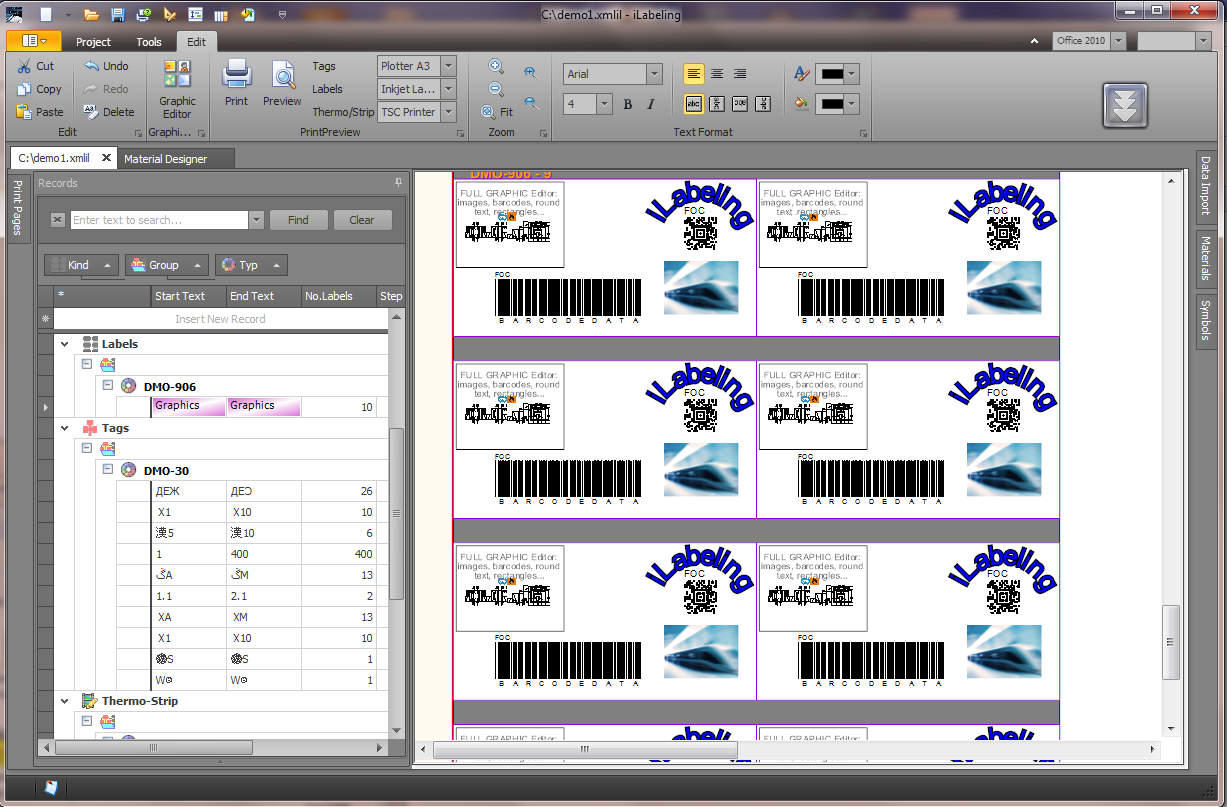Click the font color icon
Image resolution: width=1227 pixels, height=807 pixels.
click(x=801, y=74)
